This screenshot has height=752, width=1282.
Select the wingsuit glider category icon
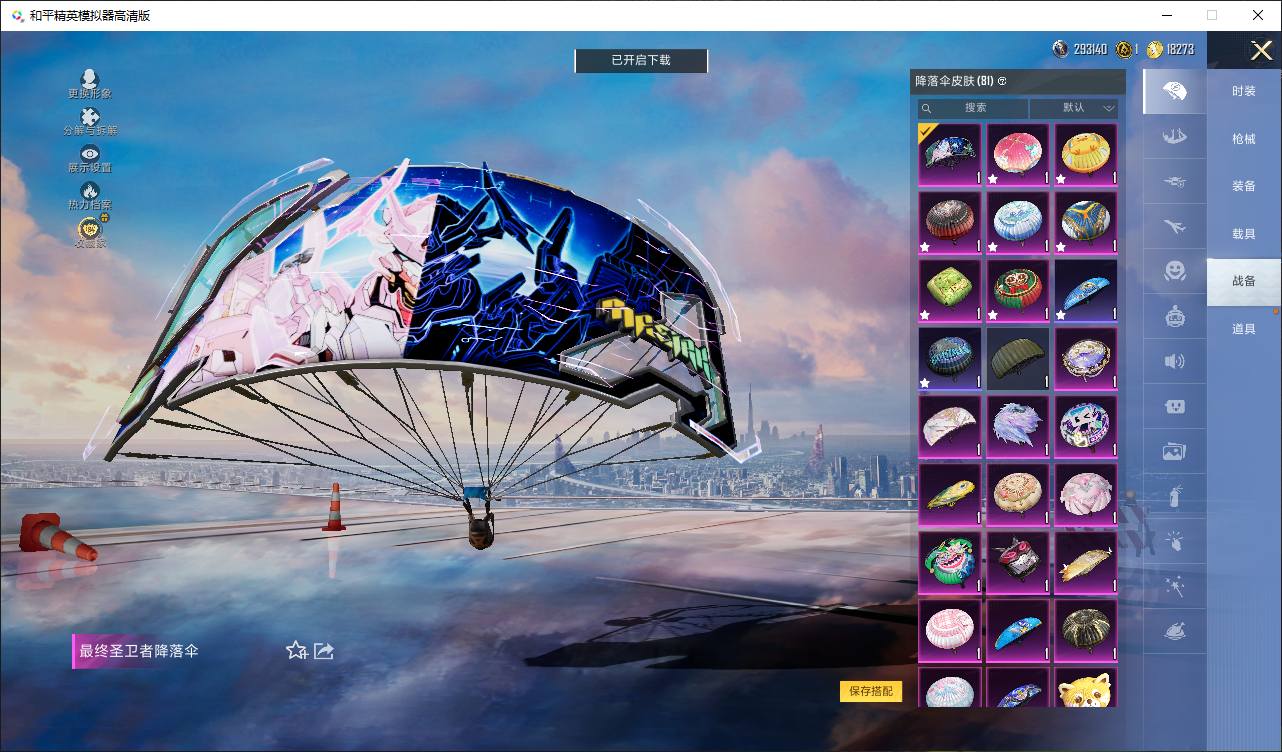point(1175,136)
